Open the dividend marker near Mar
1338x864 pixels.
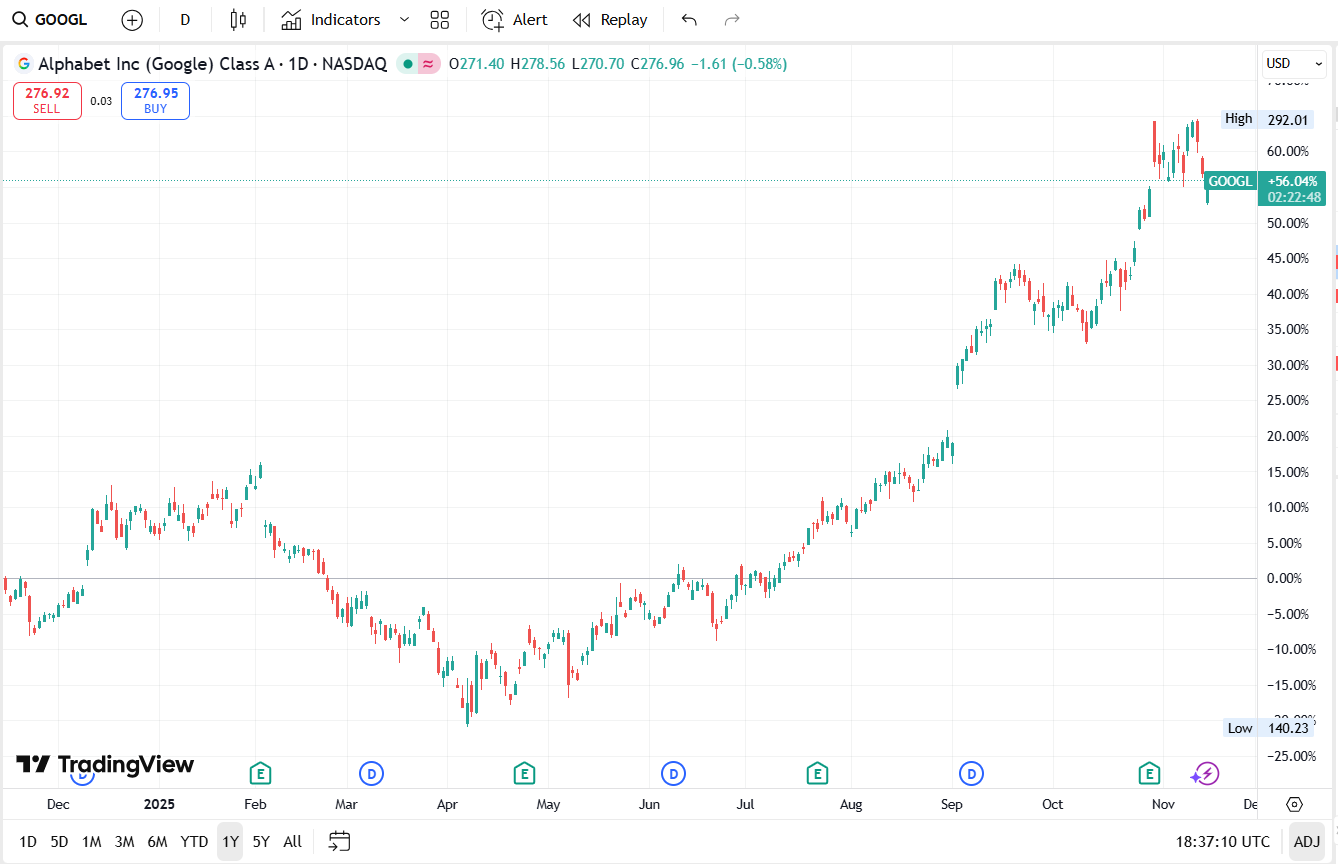[371, 773]
